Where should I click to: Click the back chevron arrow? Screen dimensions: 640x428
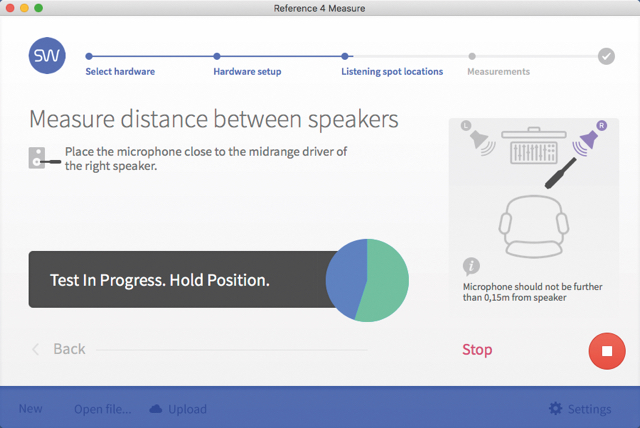tap(36, 349)
